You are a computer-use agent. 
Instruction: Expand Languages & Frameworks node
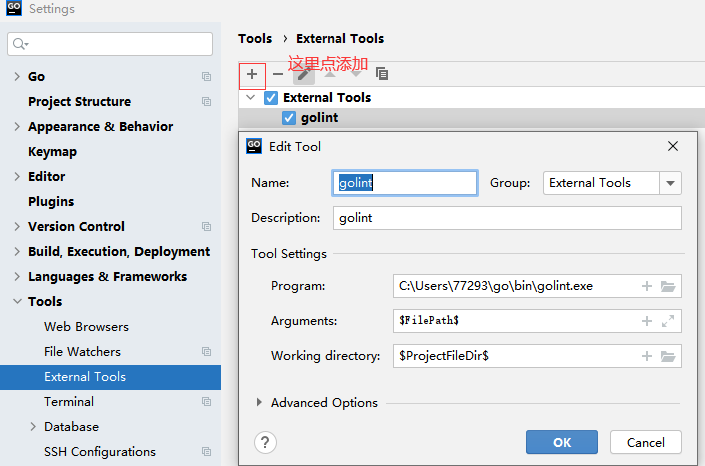tap(17, 276)
